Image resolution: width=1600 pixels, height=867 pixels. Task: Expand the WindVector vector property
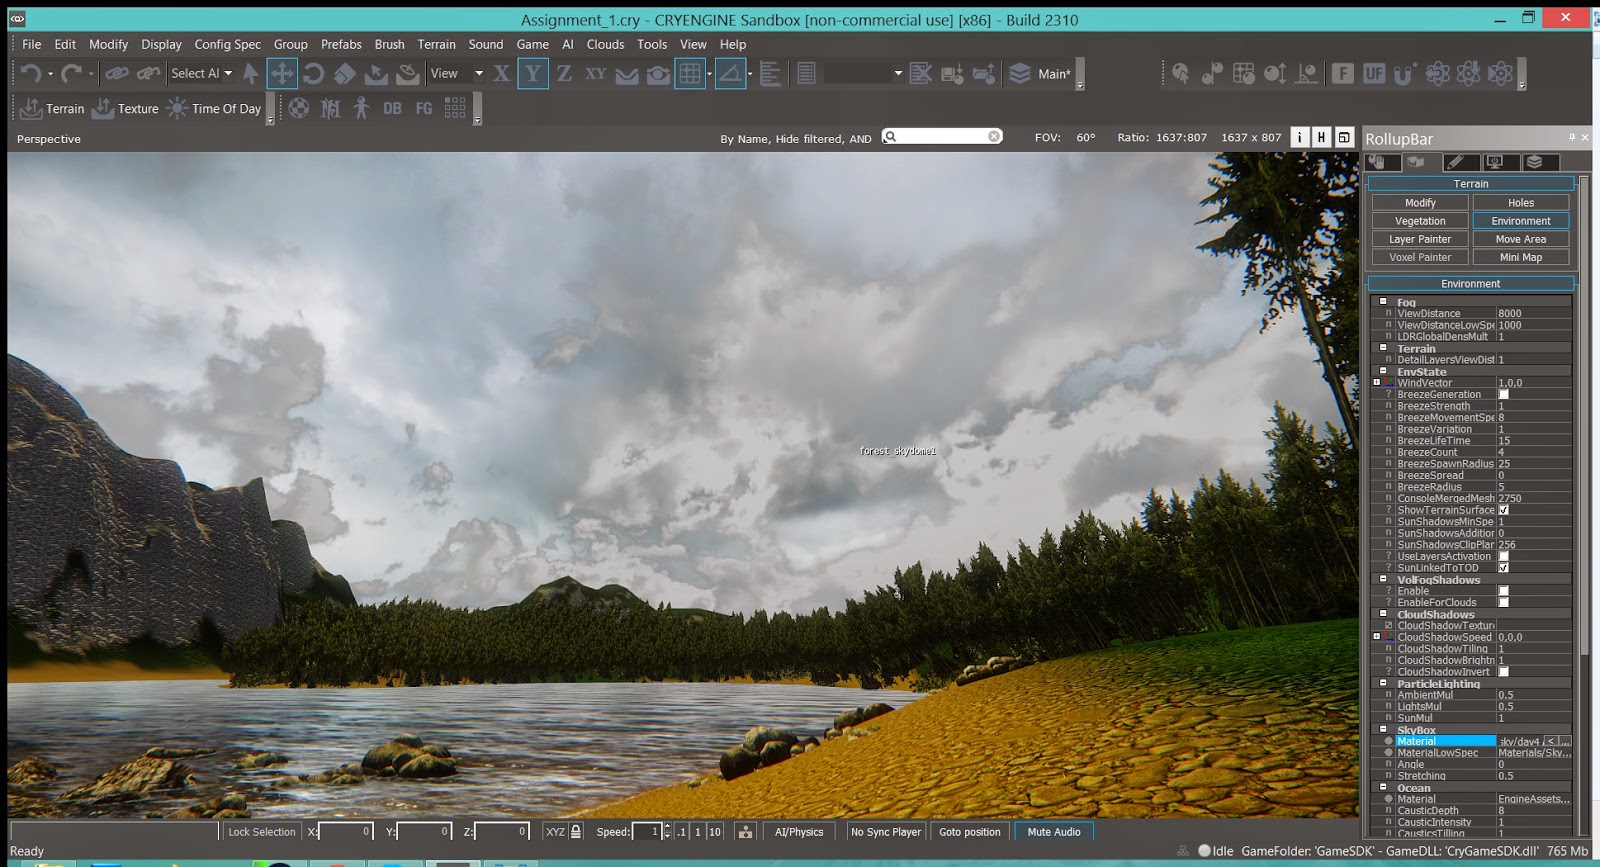[1376, 382]
